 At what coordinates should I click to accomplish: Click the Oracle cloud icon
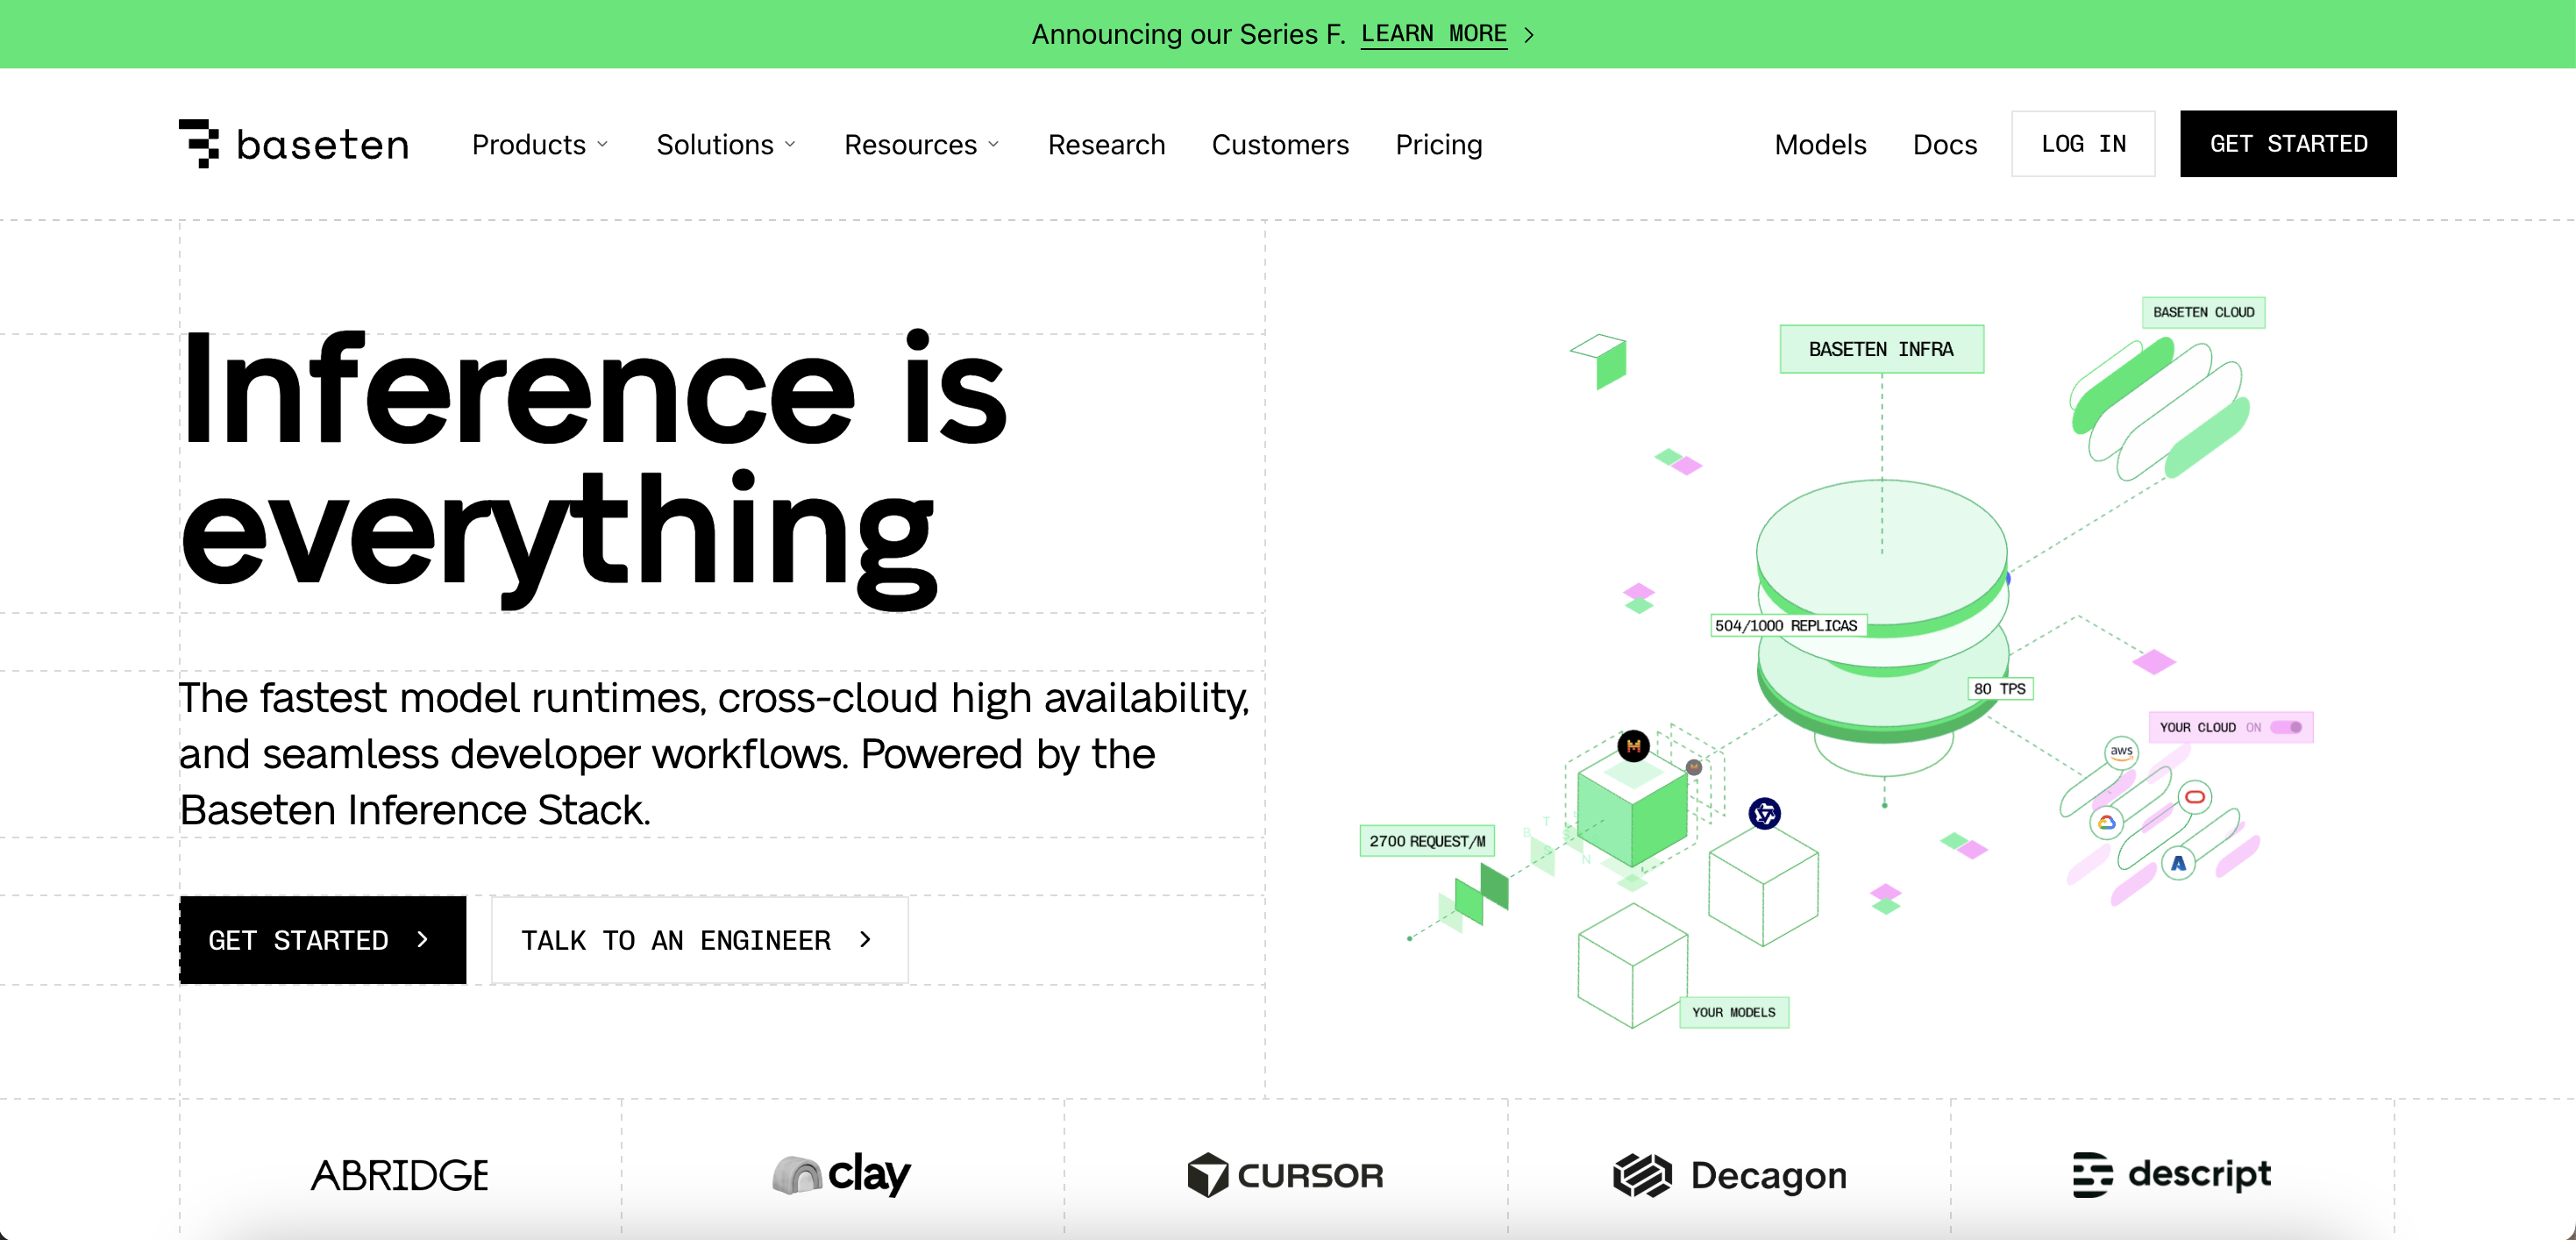pos(2194,797)
